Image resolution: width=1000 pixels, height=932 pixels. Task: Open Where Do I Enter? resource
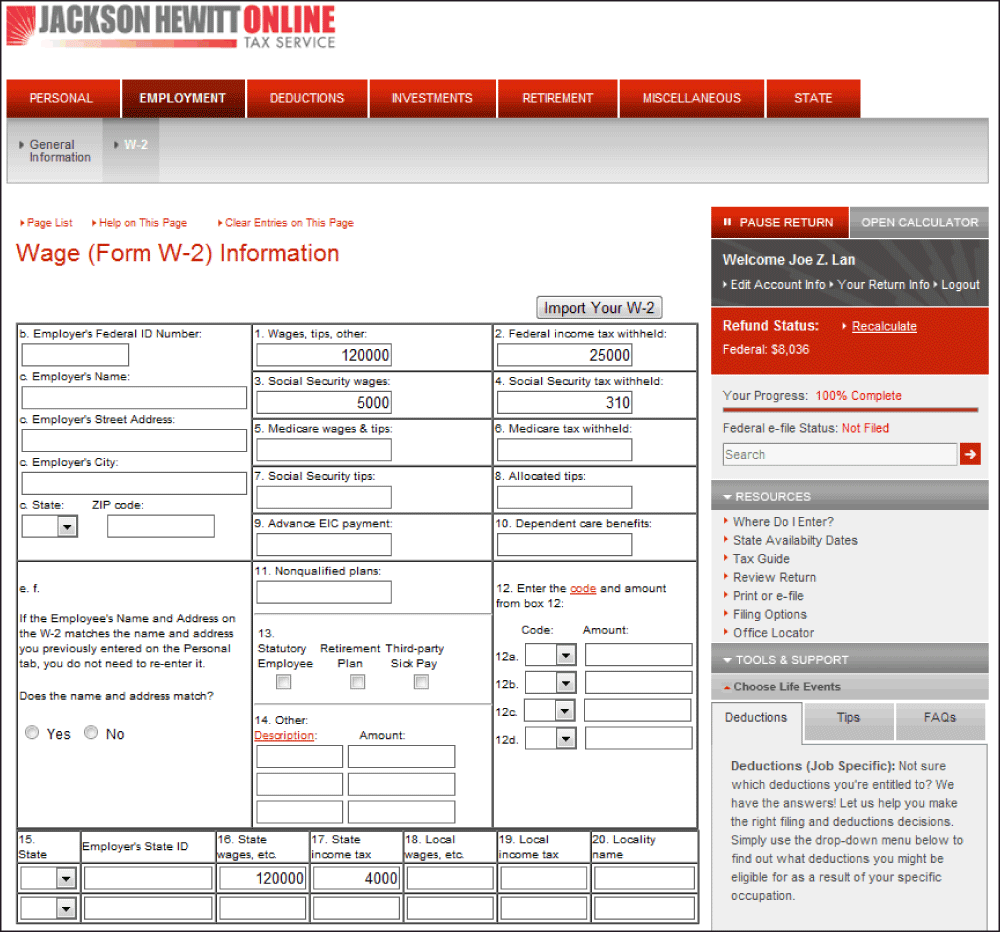pos(783,522)
